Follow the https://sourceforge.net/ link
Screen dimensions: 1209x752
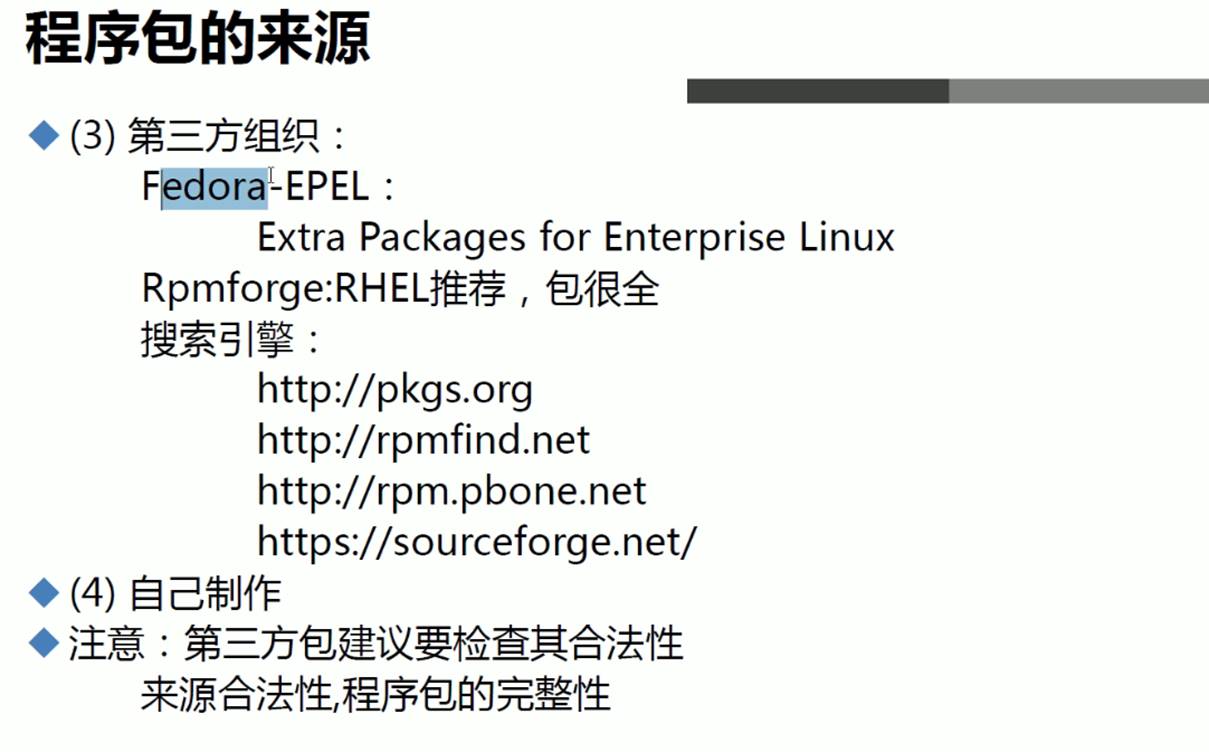pyautogui.click(x=476, y=542)
